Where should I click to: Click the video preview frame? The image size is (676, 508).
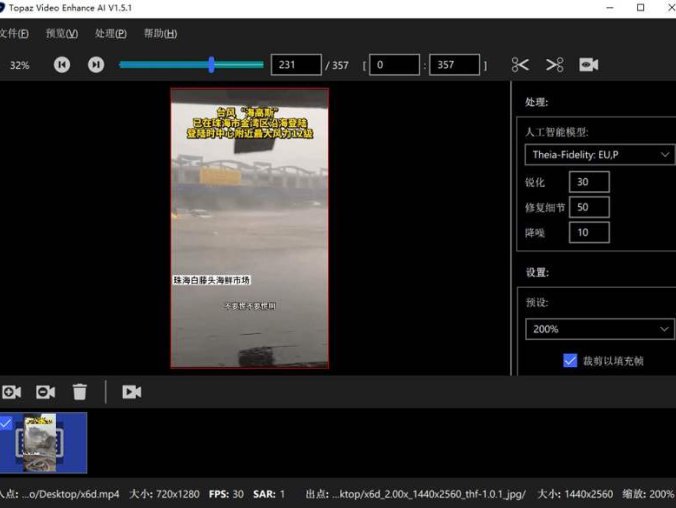pyautogui.click(x=250, y=228)
